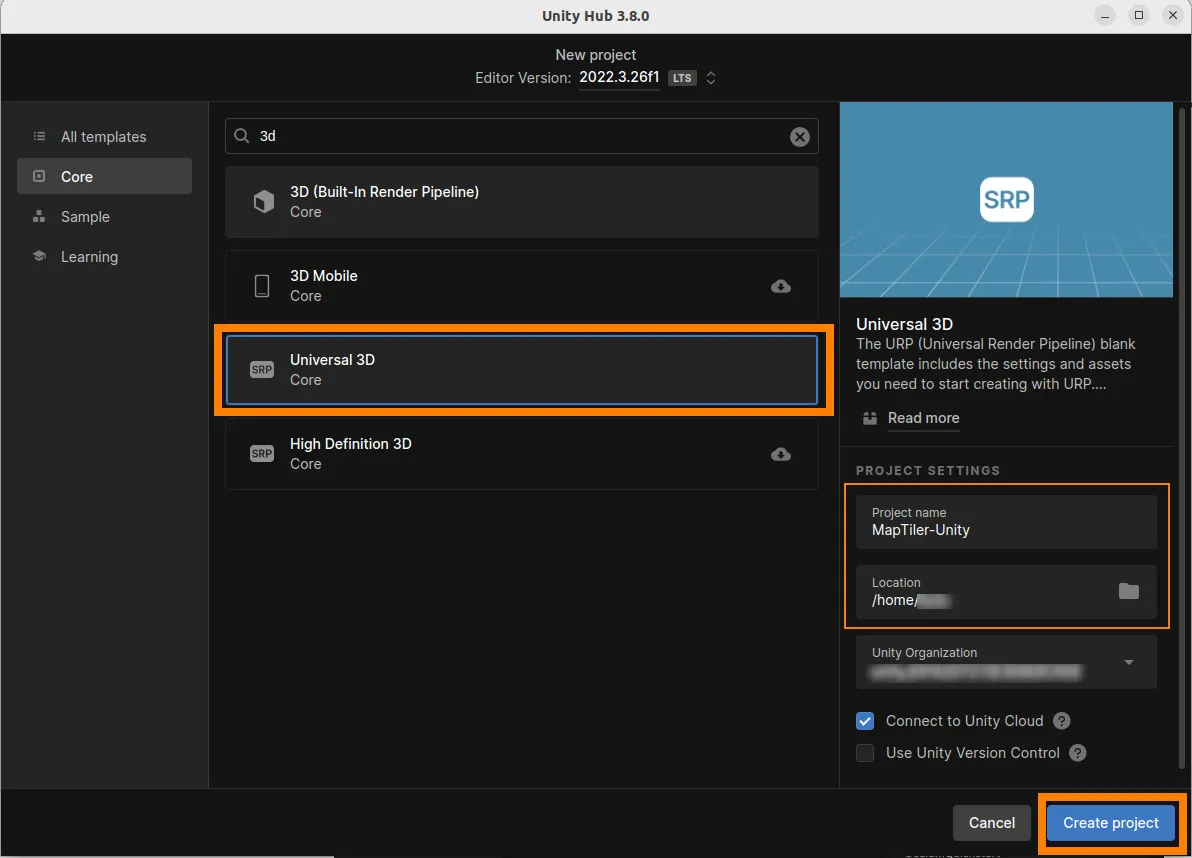Open the Sample templates category
The height and width of the screenshot is (858, 1192).
[104, 217]
